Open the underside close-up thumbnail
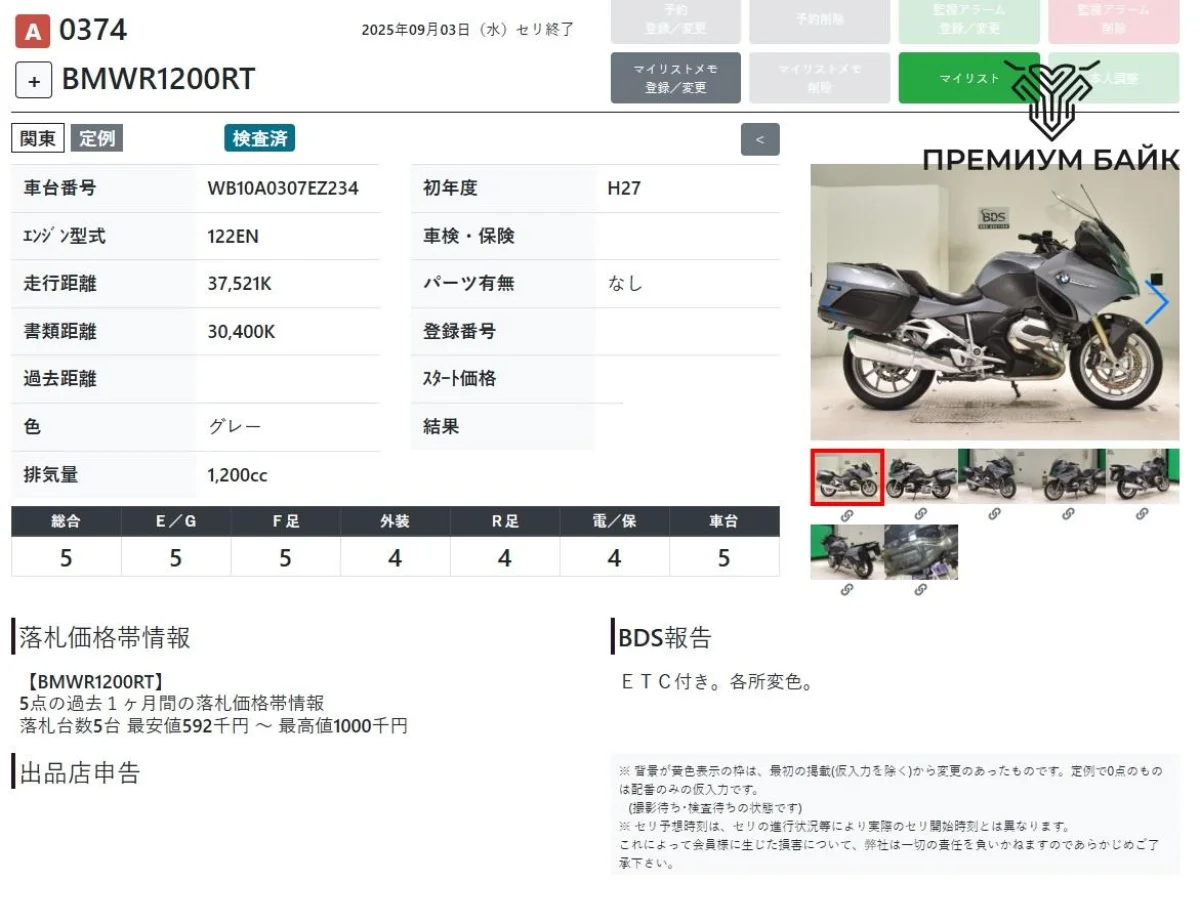Image resolution: width=1200 pixels, height=924 pixels. click(x=920, y=552)
